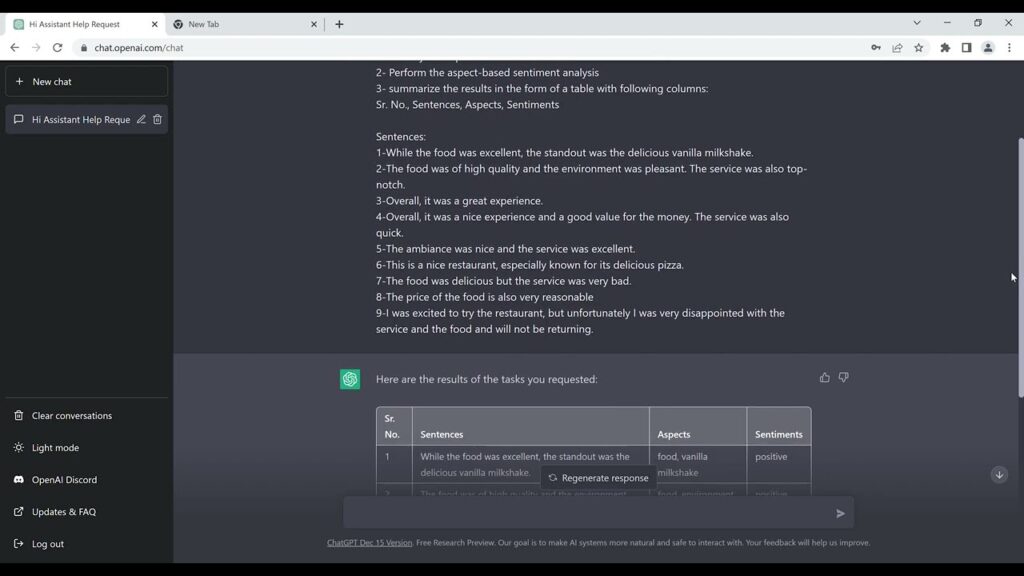
Task: Bookmark this page with the star icon
Action: pyautogui.click(x=919, y=48)
